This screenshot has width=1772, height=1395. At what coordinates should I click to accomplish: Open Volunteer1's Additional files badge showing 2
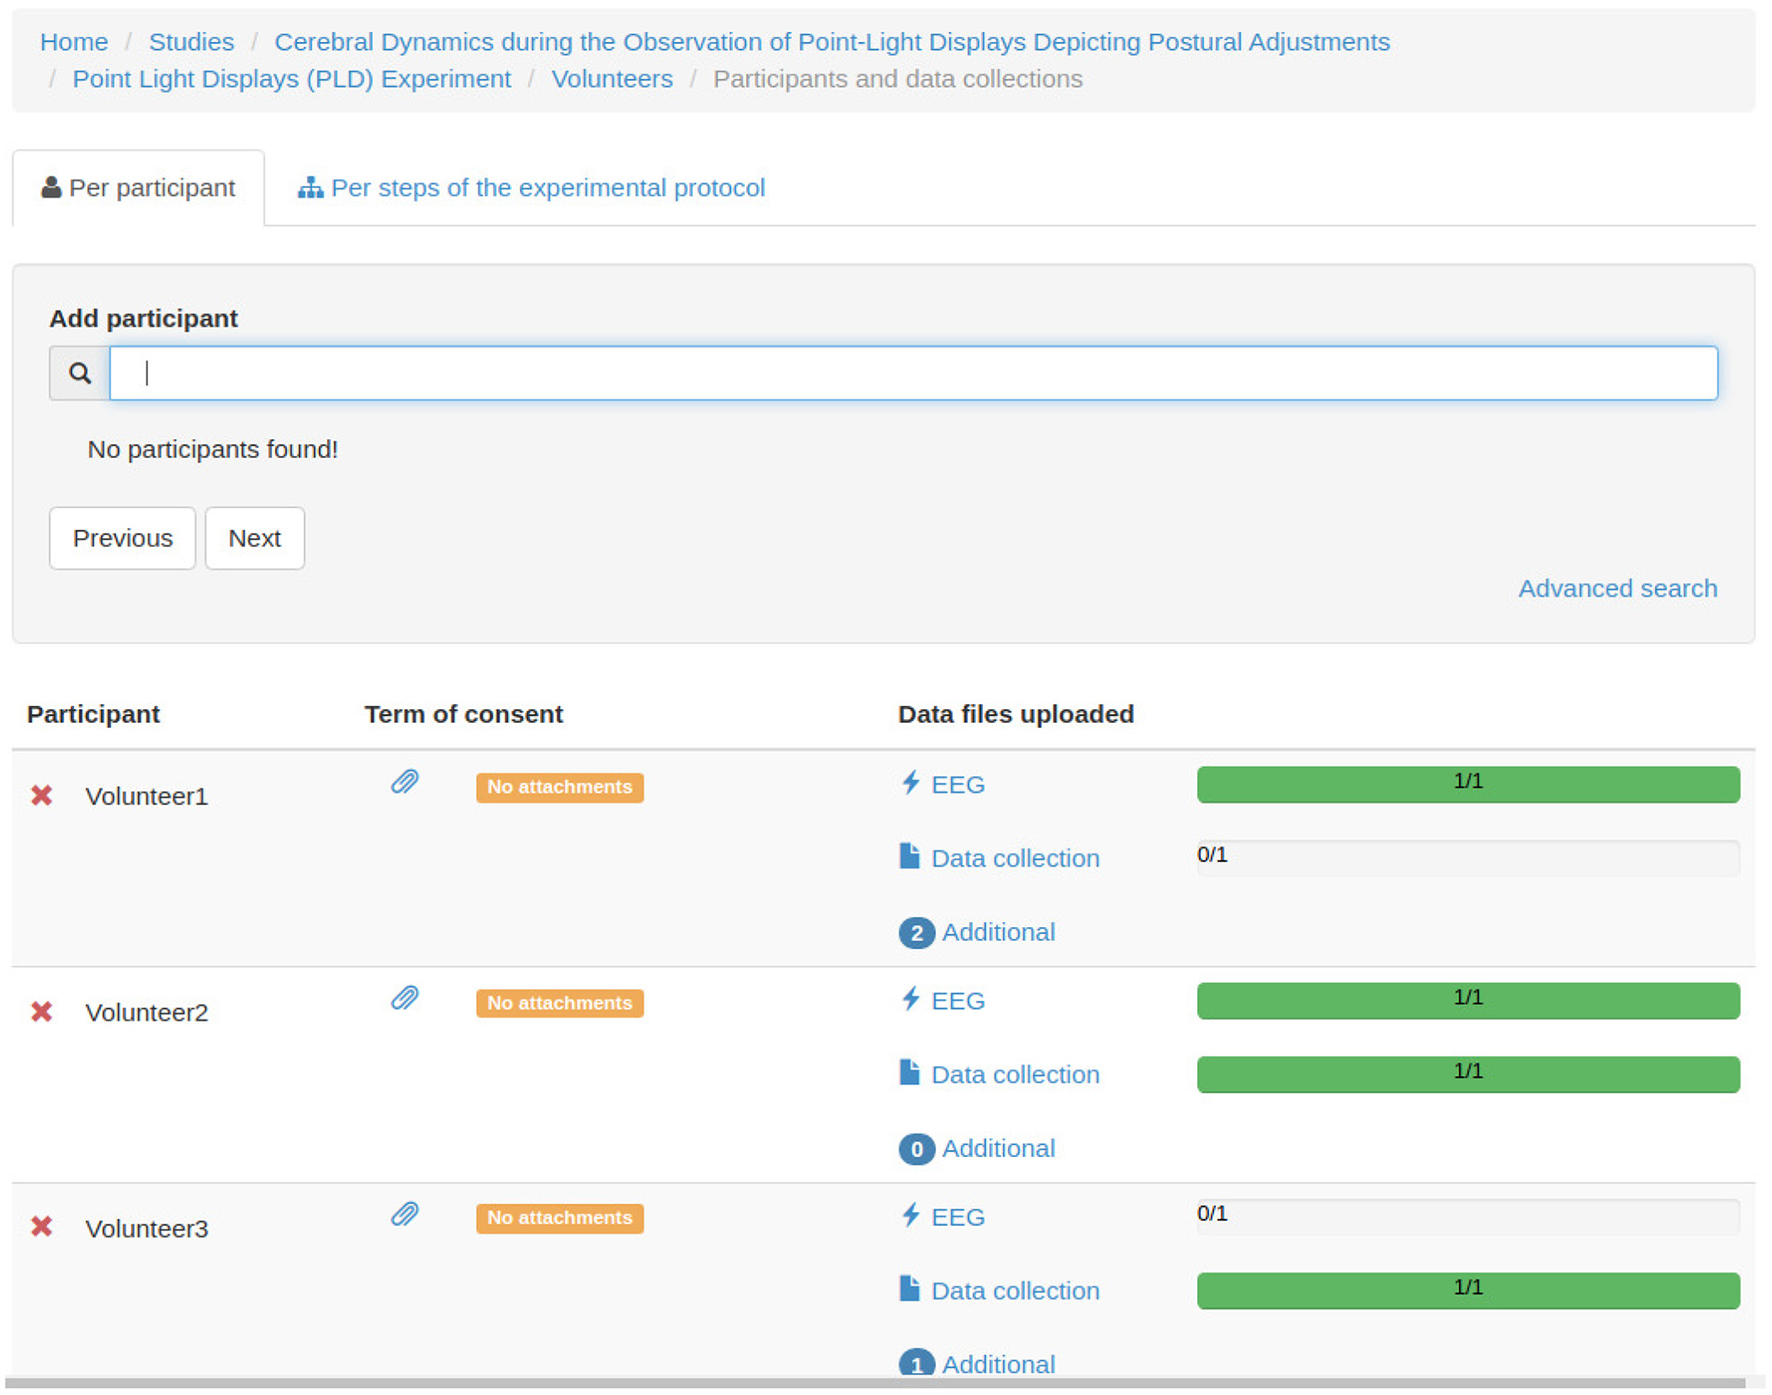(916, 933)
